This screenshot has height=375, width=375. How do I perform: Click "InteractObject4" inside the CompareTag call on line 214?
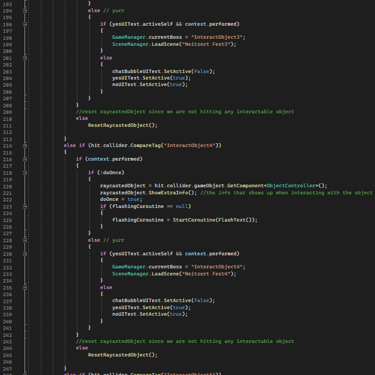(190, 145)
